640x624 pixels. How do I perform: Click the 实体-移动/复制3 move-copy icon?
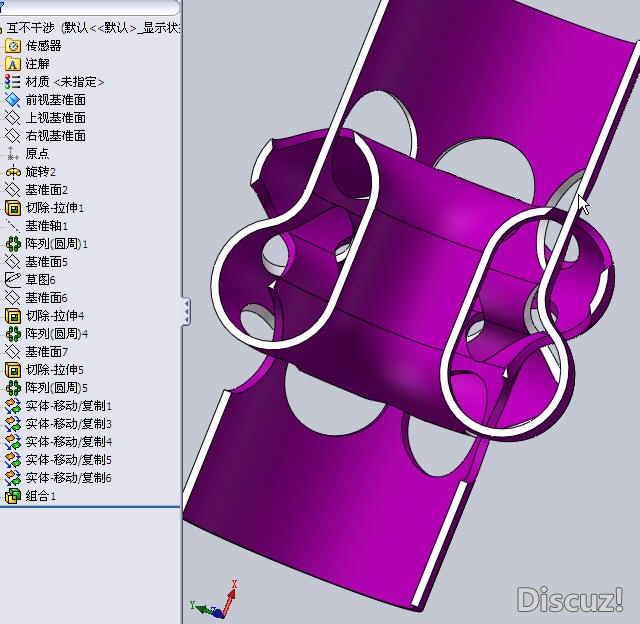point(13,424)
